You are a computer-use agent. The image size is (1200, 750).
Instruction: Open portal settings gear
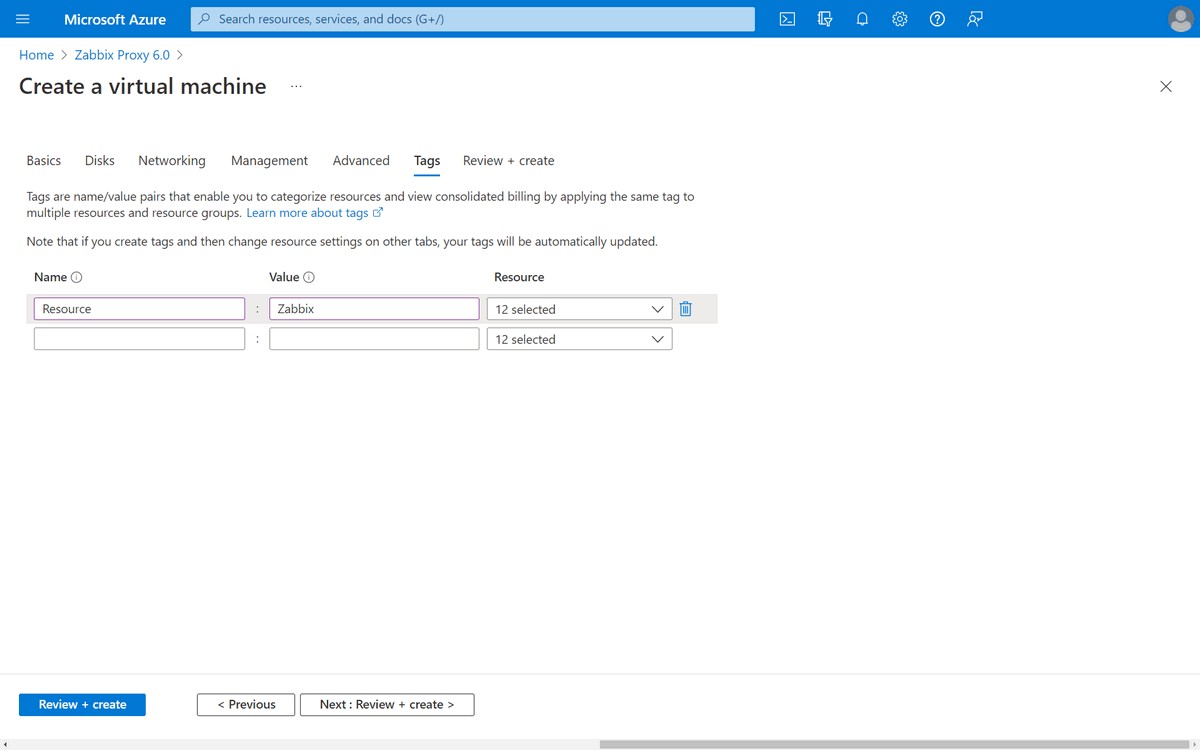click(900, 19)
